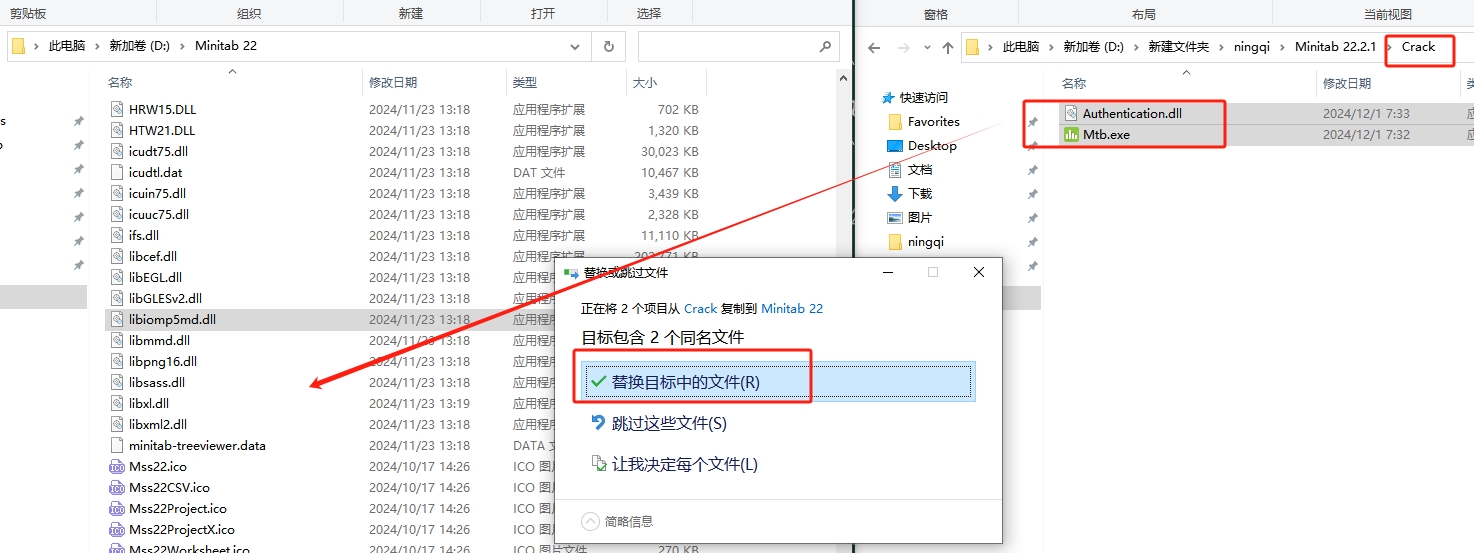Viewport: 1474px width, 553px height.
Task: Click 新加卷 (D:) breadcrumb in Minitab 22 window
Action: [x=140, y=46]
